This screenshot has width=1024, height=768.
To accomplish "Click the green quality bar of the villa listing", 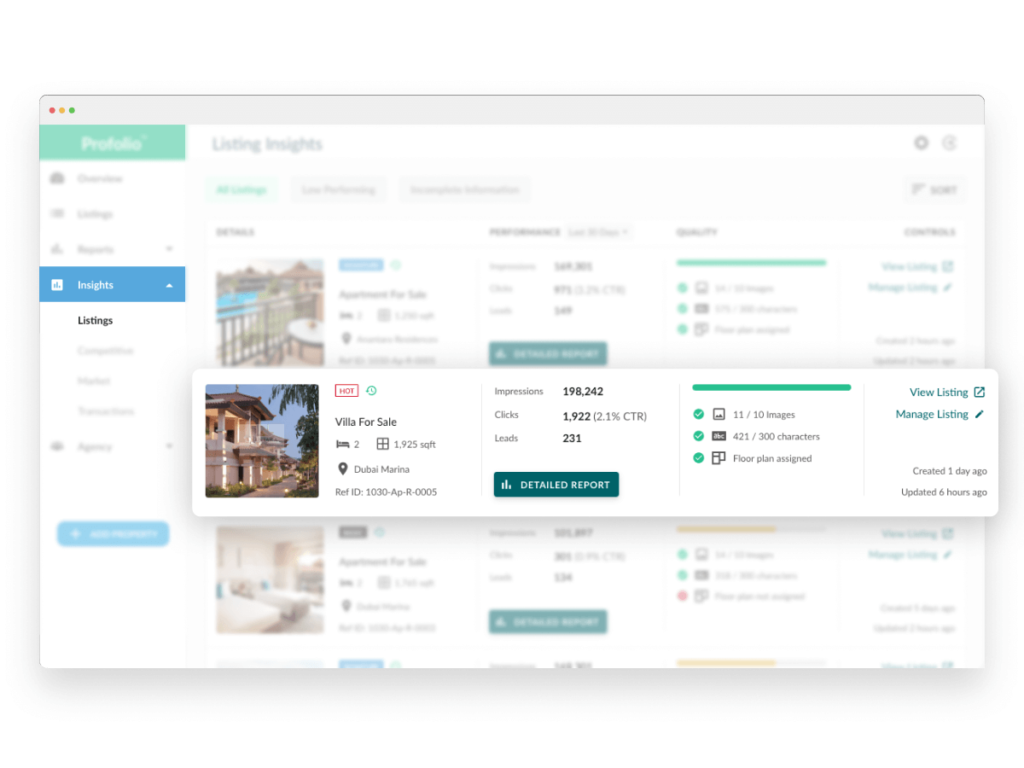I will point(771,387).
